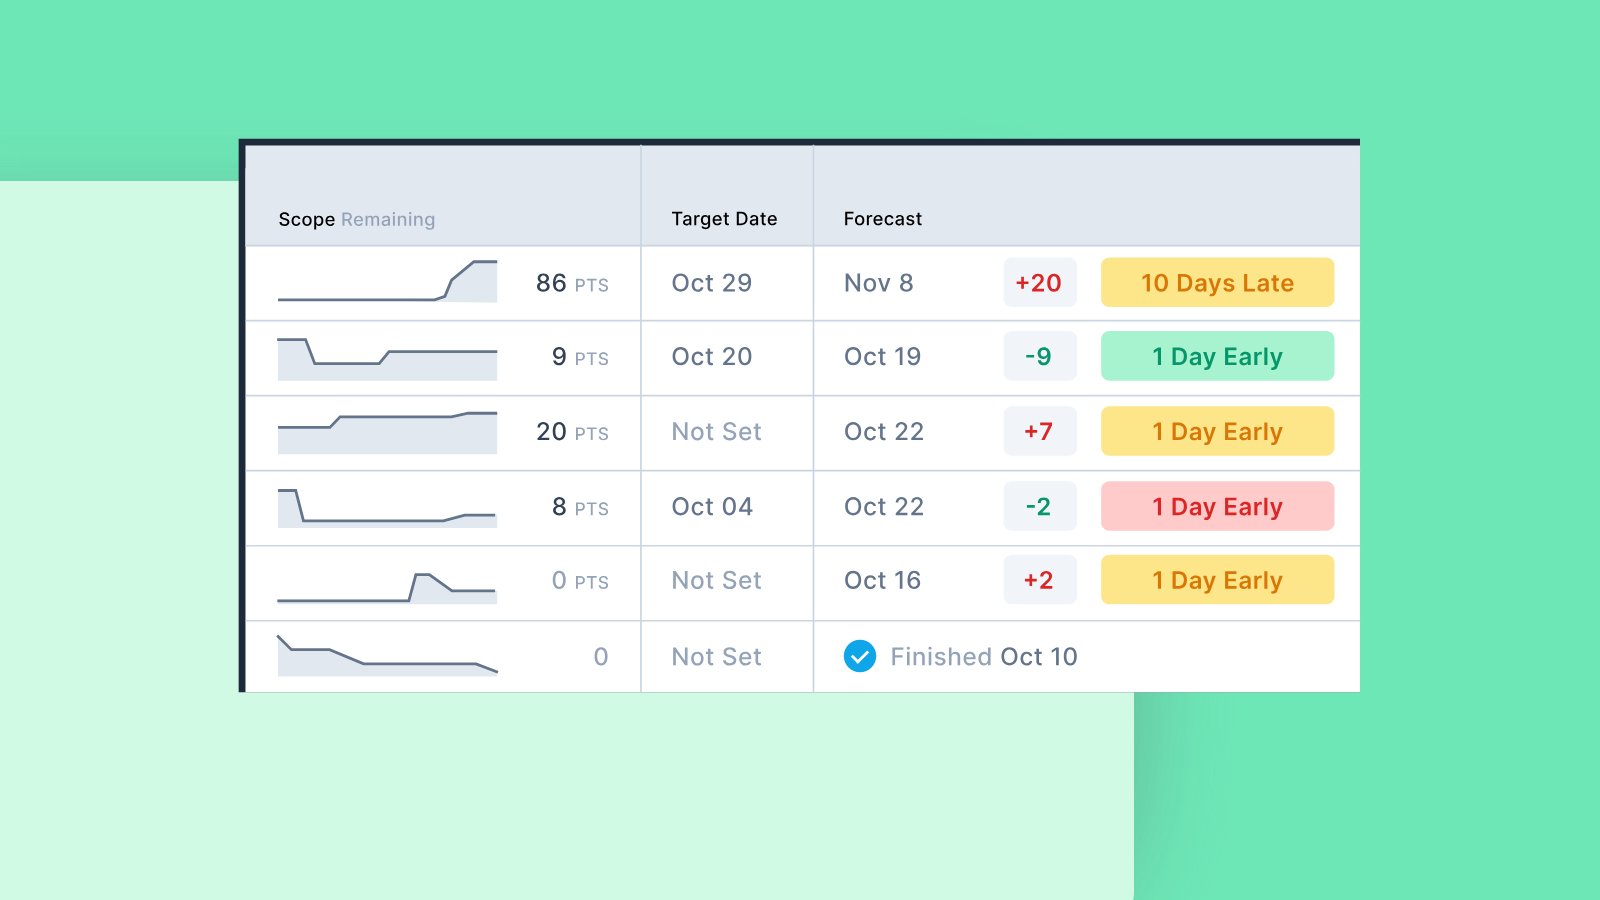Click the 8 PTS scope sparkline chart
The image size is (1600, 900).
coord(387,507)
